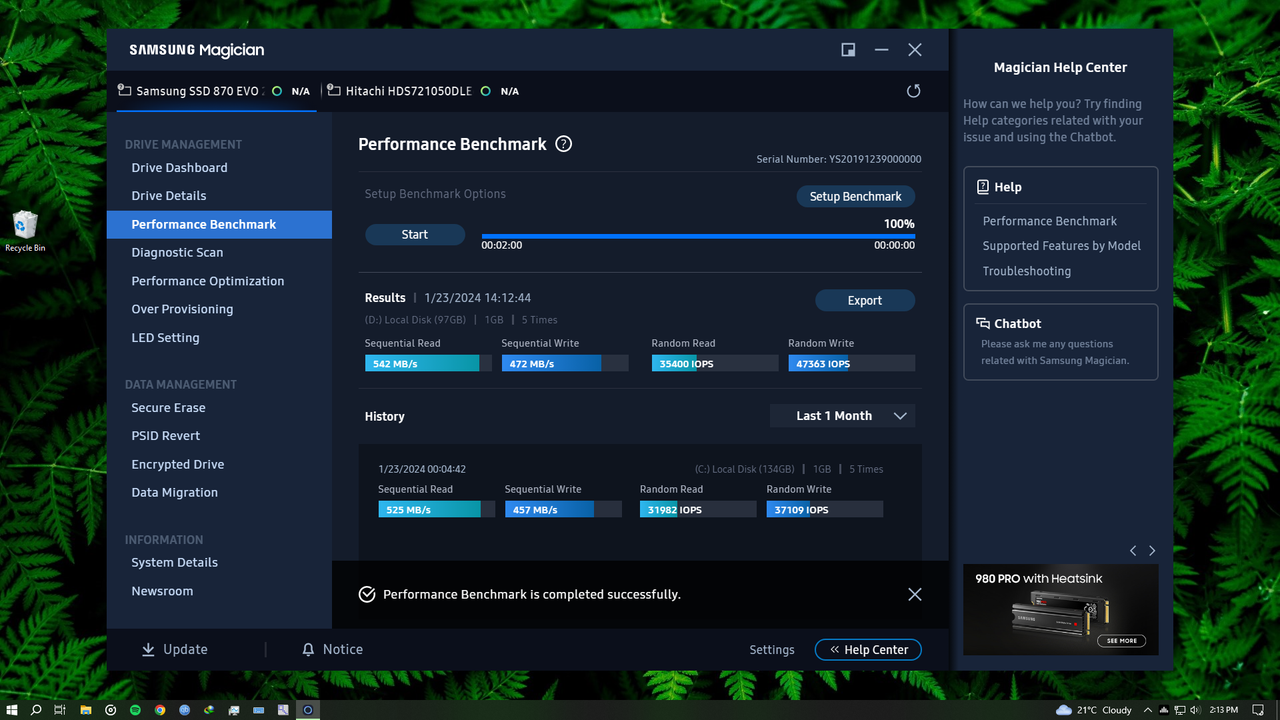This screenshot has width=1280, height=720.
Task: Click the history 525 MB/s Sequential Read bar
Action: [436, 510]
